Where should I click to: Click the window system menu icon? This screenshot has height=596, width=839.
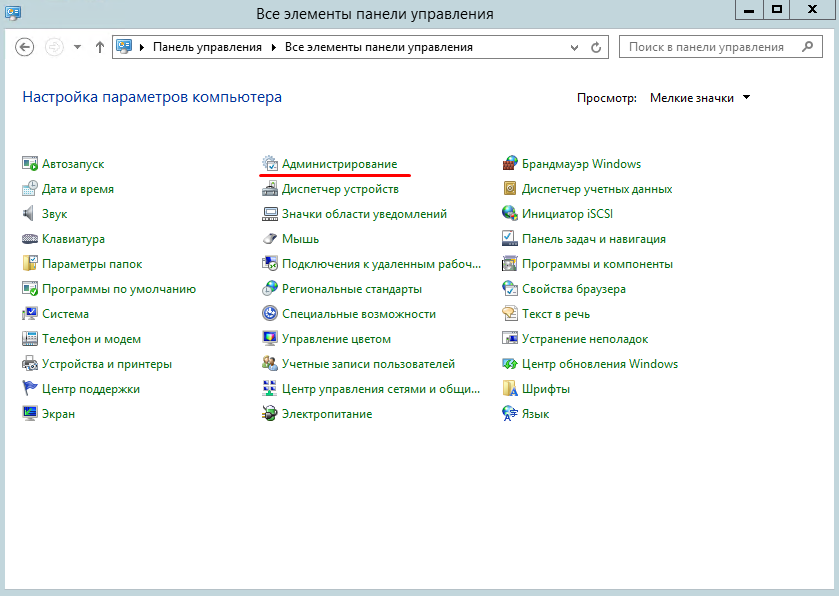pyautogui.click(x=12, y=12)
